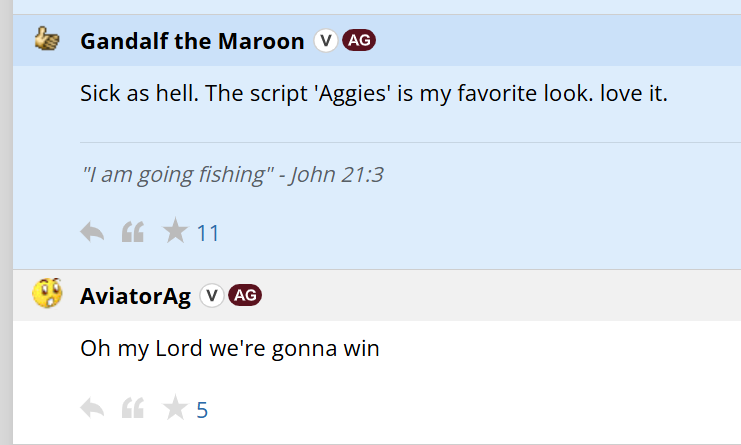741x445 pixels.
Task: Click the 'Oh my Lord we're gonna win' text
Action: [230, 349]
